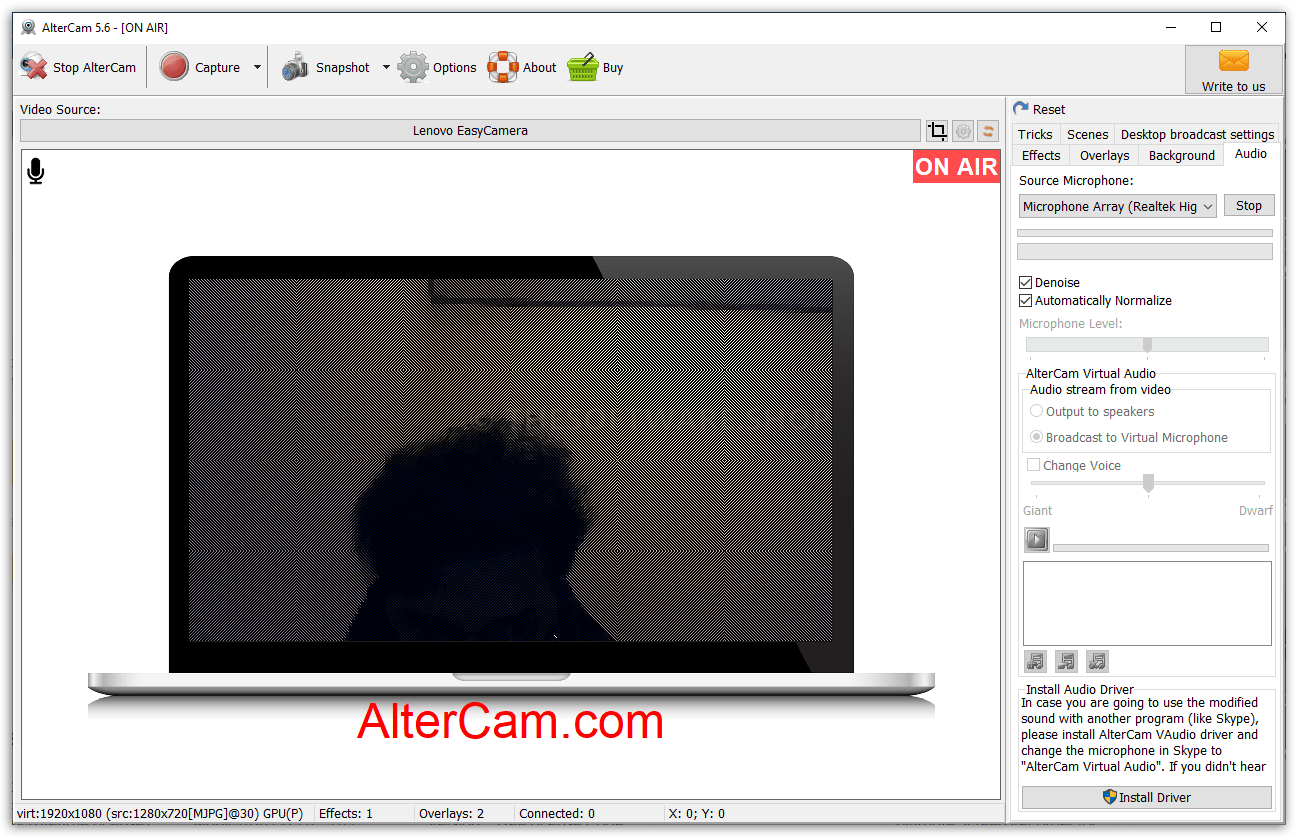
Task: Click the "Video Source:" label
Action: tap(60, 109)
